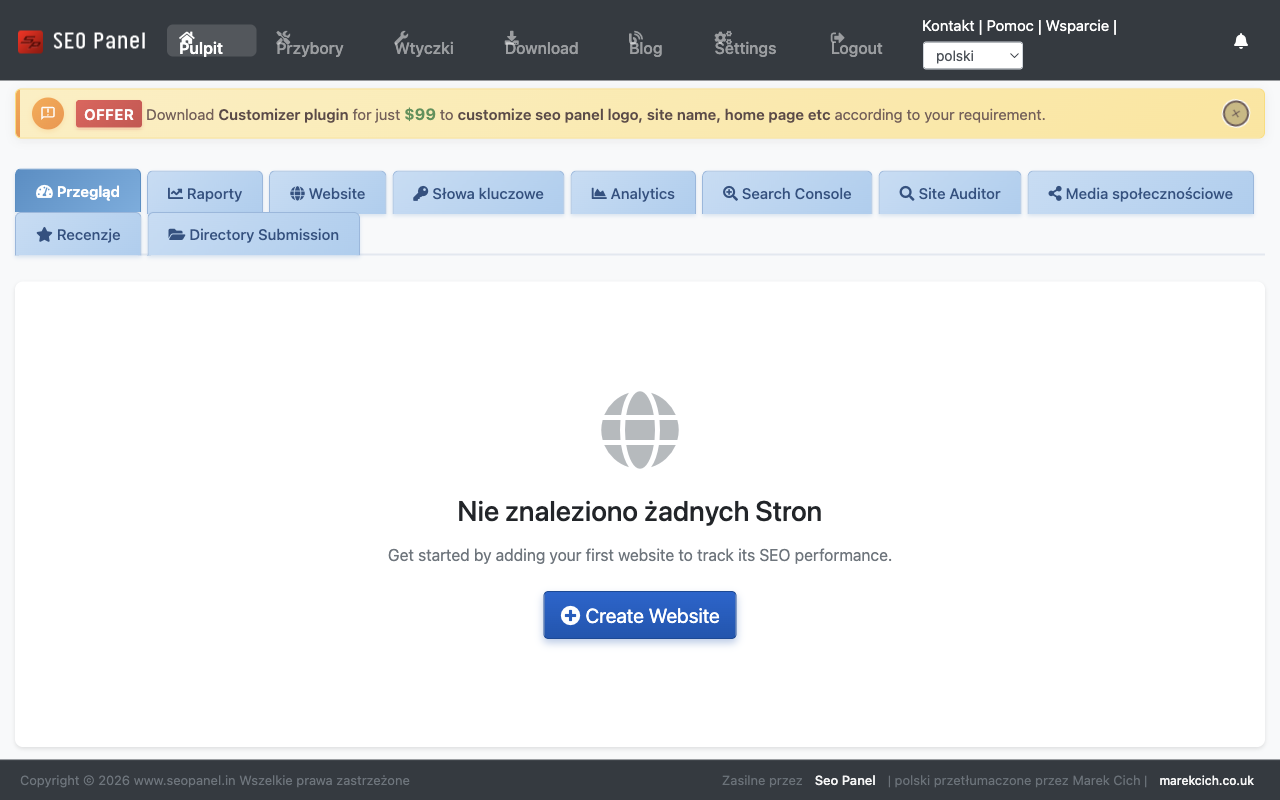Switch to the Recenzje tab

point(78,234)
